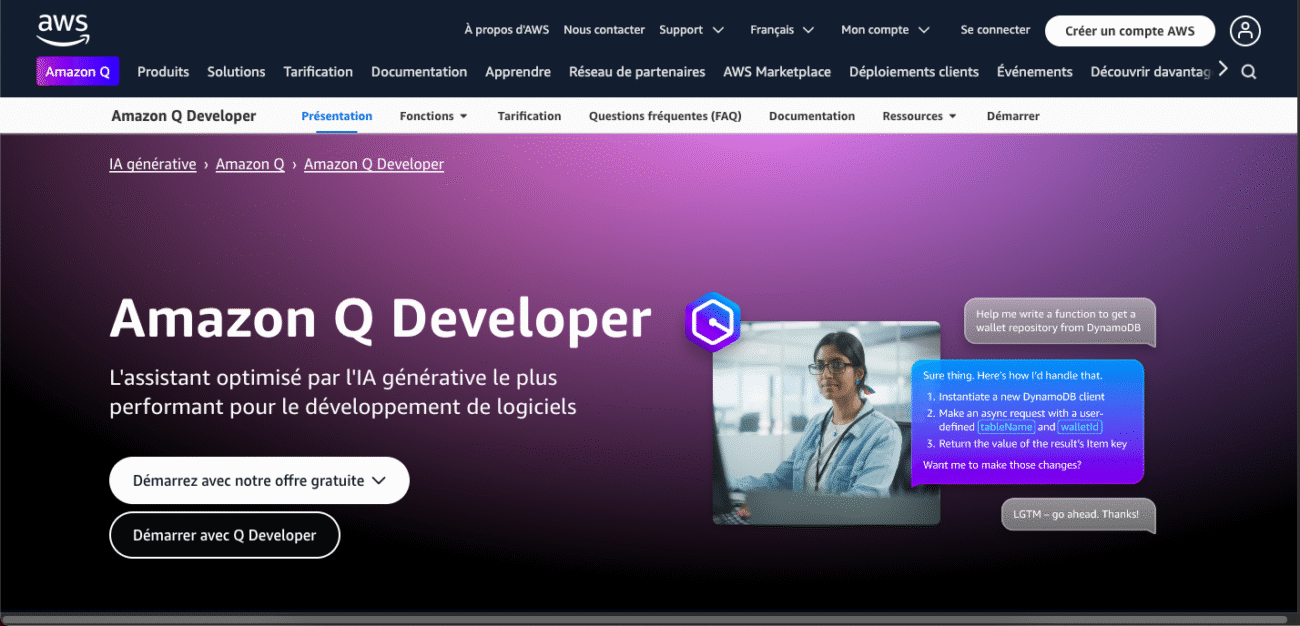Open the Français language dropdown
This screenshot has width=1300, height=626.
tap(782, 30)
